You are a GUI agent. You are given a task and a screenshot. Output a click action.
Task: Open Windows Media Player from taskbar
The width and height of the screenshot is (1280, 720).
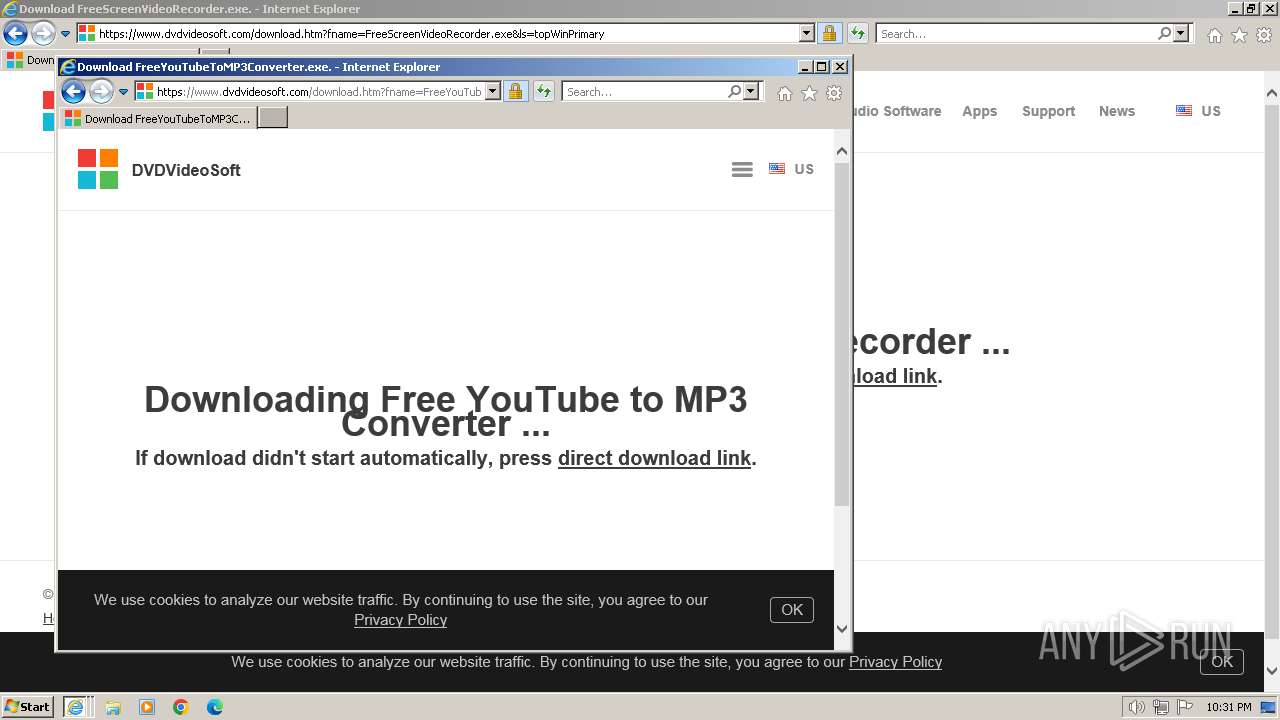point(147,707)
